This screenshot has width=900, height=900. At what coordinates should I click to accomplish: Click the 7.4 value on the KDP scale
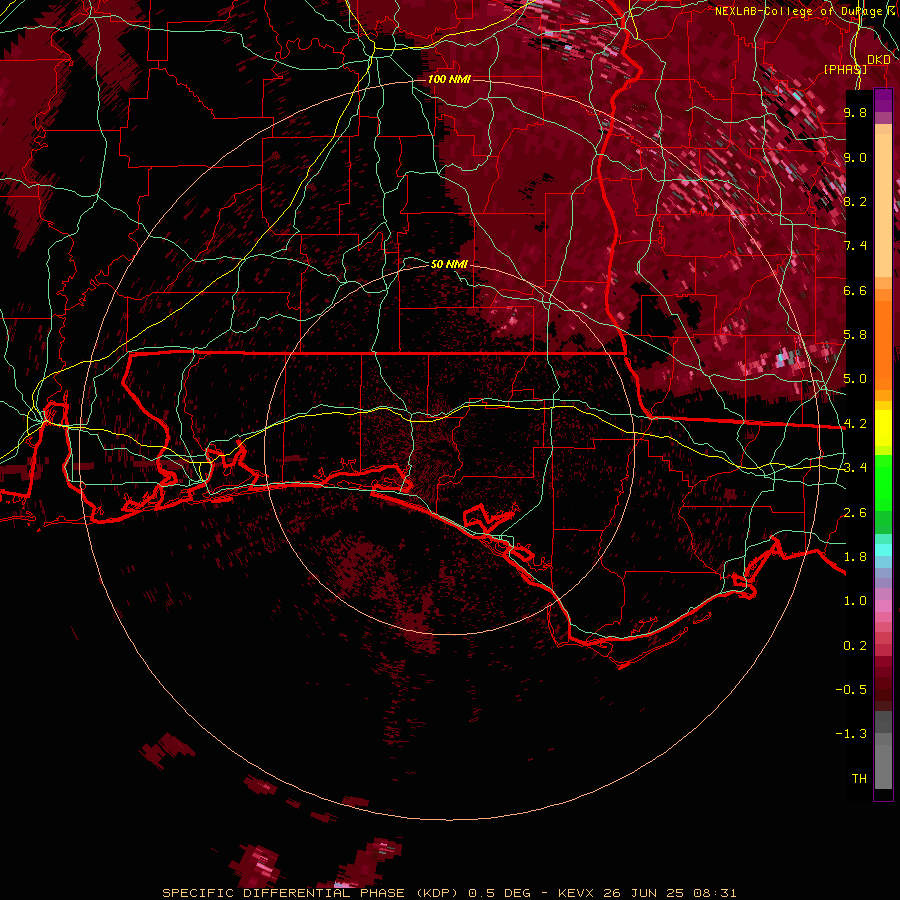click(855, 246)
